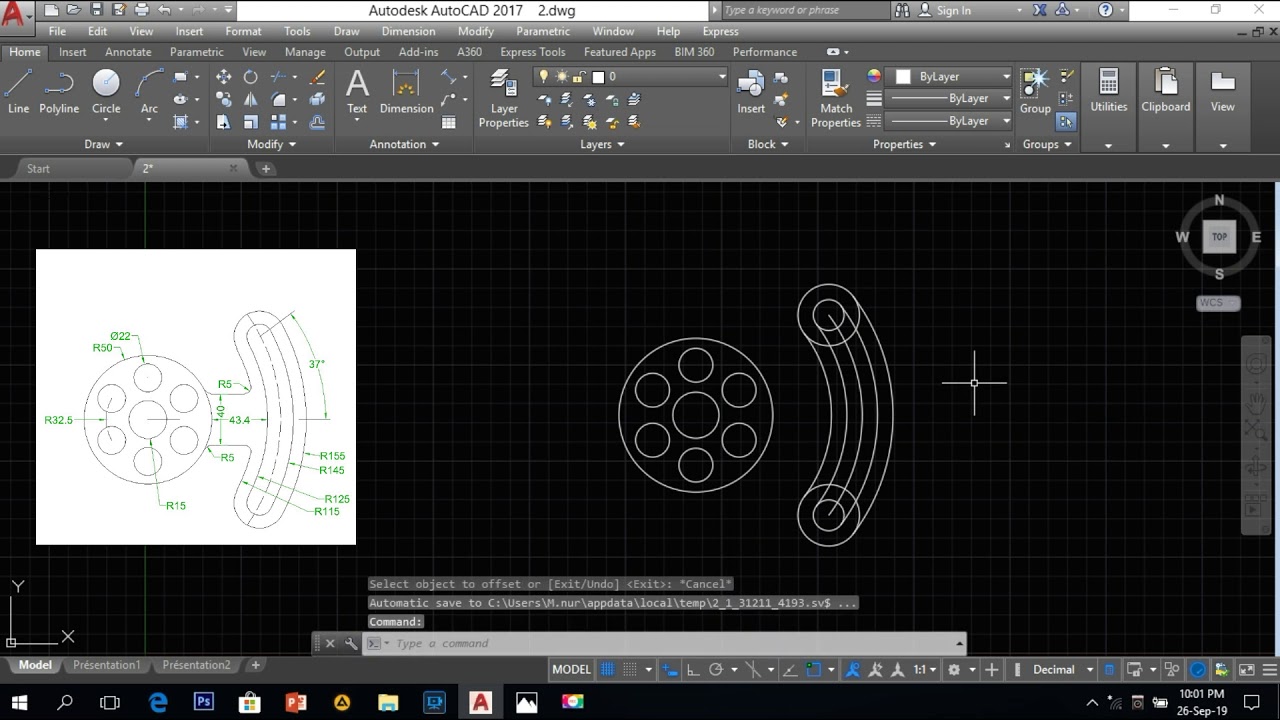Screen dimensions: 1280x720
Task: Switch to Présentation1 layout tab
Action: click(x=107, y=665)
